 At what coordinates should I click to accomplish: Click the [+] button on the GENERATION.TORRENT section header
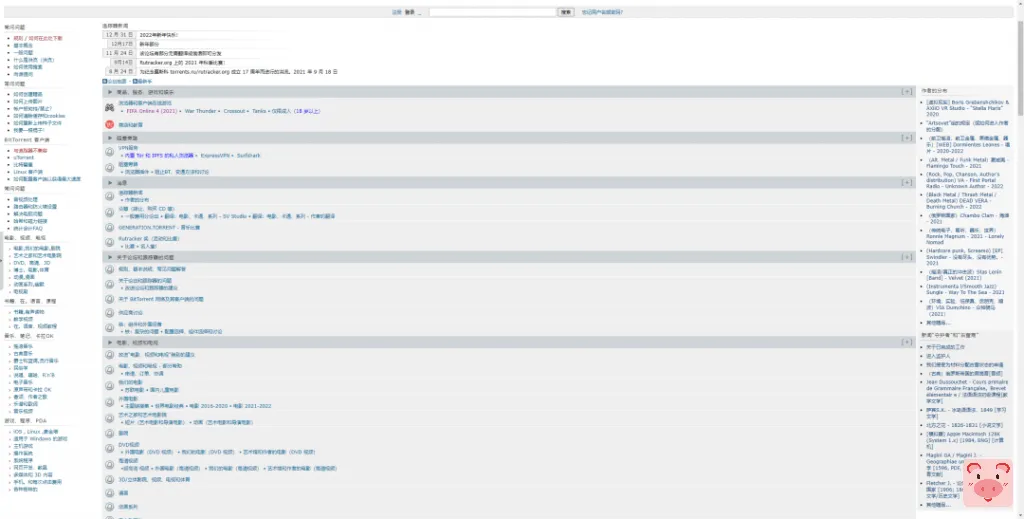coord(906,182)
